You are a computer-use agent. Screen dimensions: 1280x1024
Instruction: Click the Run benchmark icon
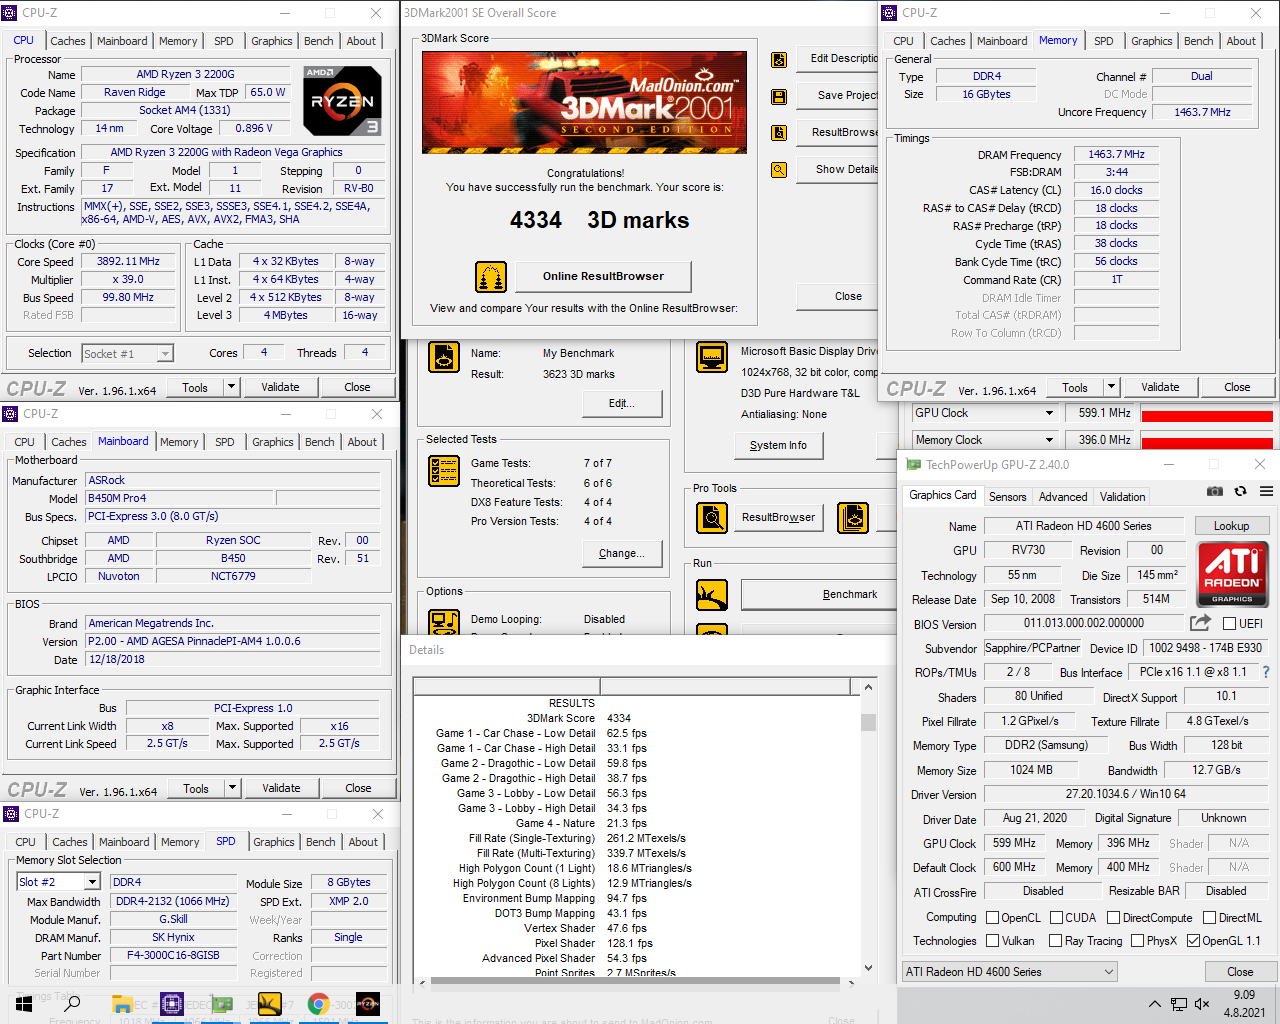point(712,594)
